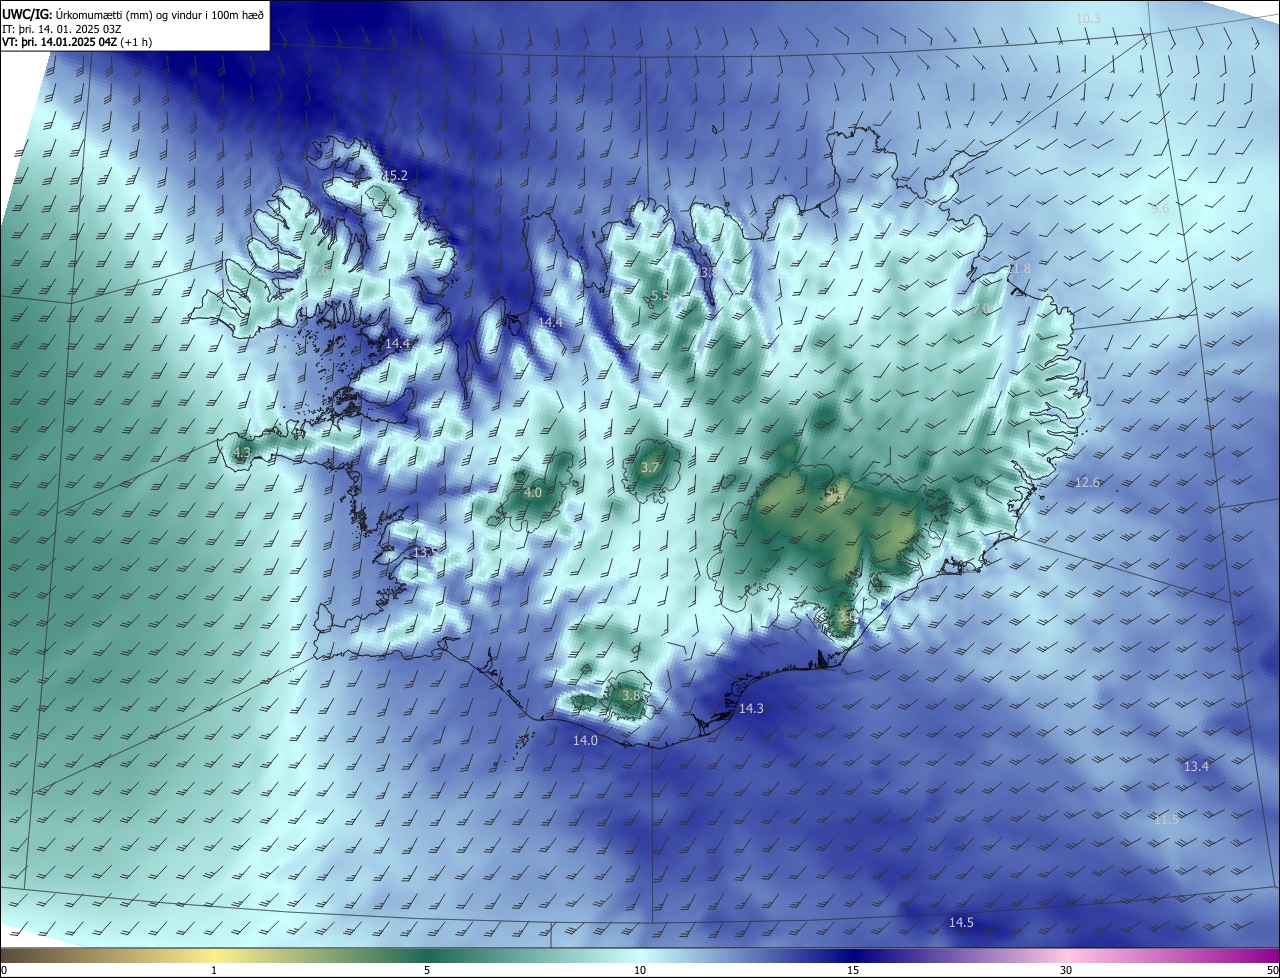Click the 3.0 value on Öræfajökull

pos(847,616)
